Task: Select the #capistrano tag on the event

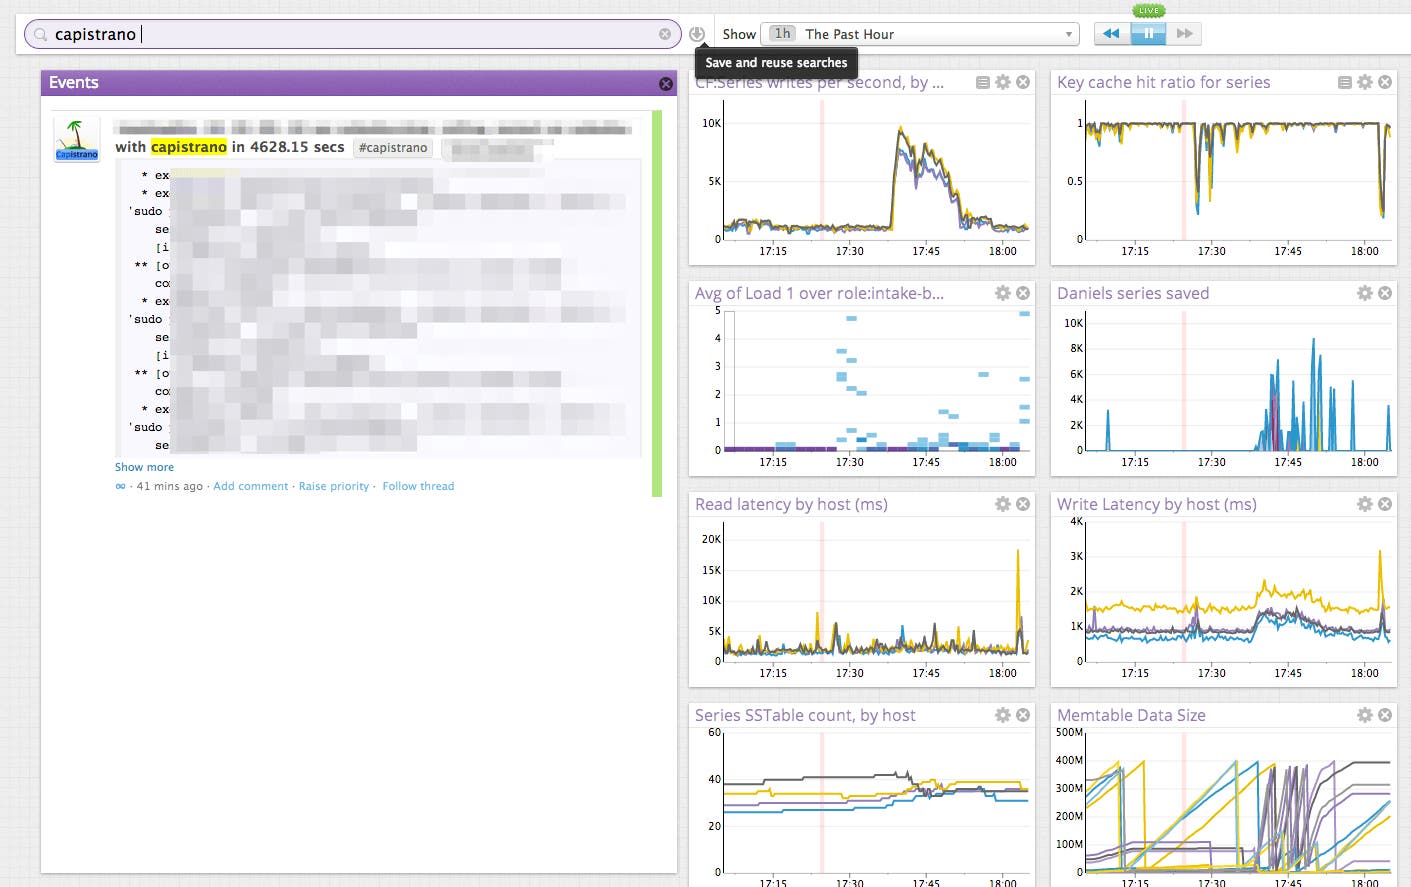Action: point(392,147)
